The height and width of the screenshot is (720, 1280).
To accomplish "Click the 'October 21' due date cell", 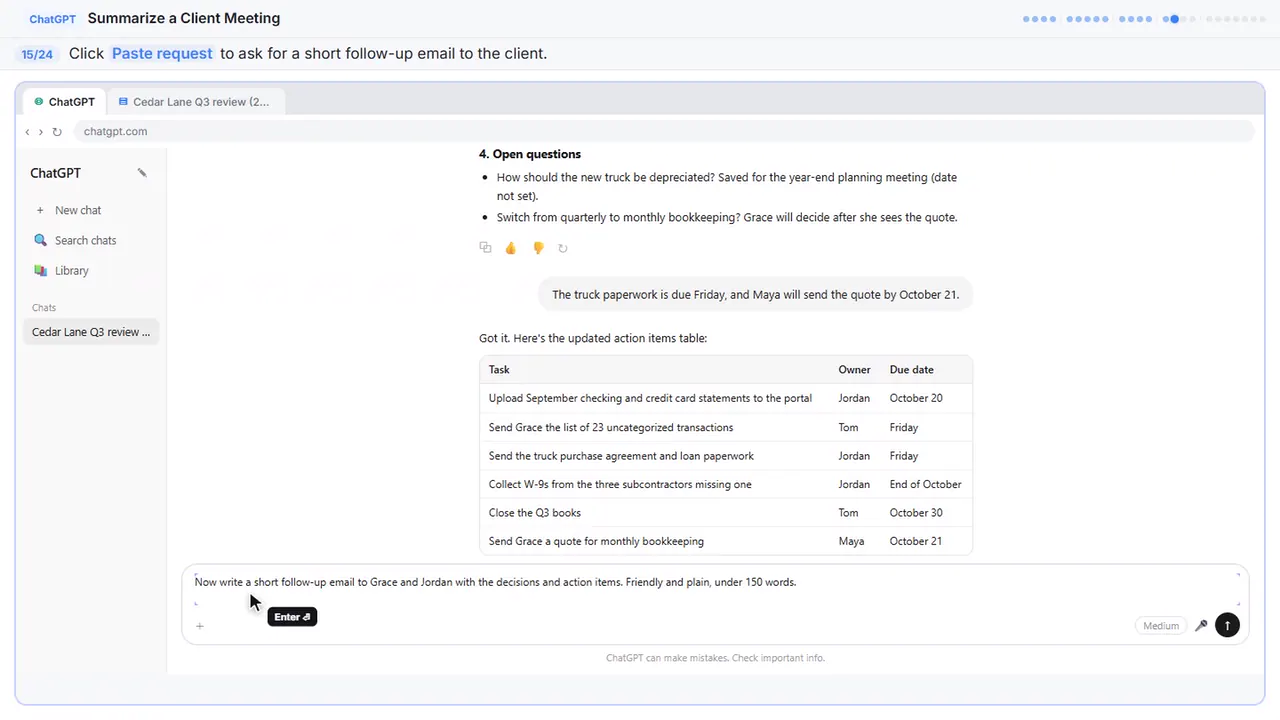I will [x=916, y=542].
